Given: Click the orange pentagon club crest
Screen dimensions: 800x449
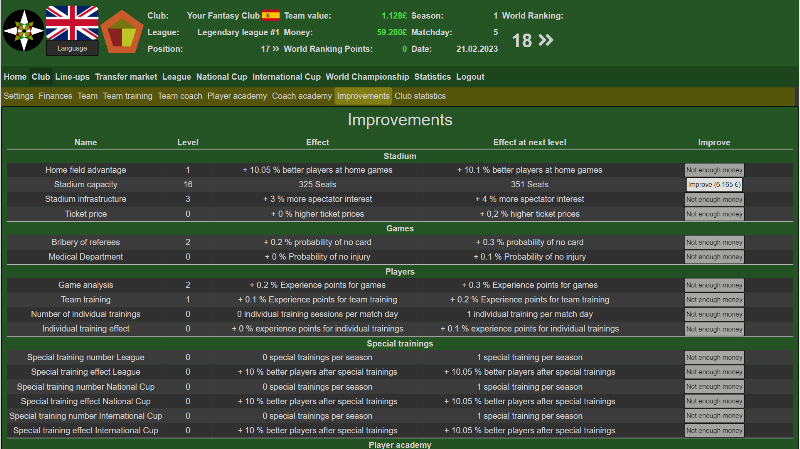Looking at the screenshot, I should pyautogui.click(x=122, y=32).
